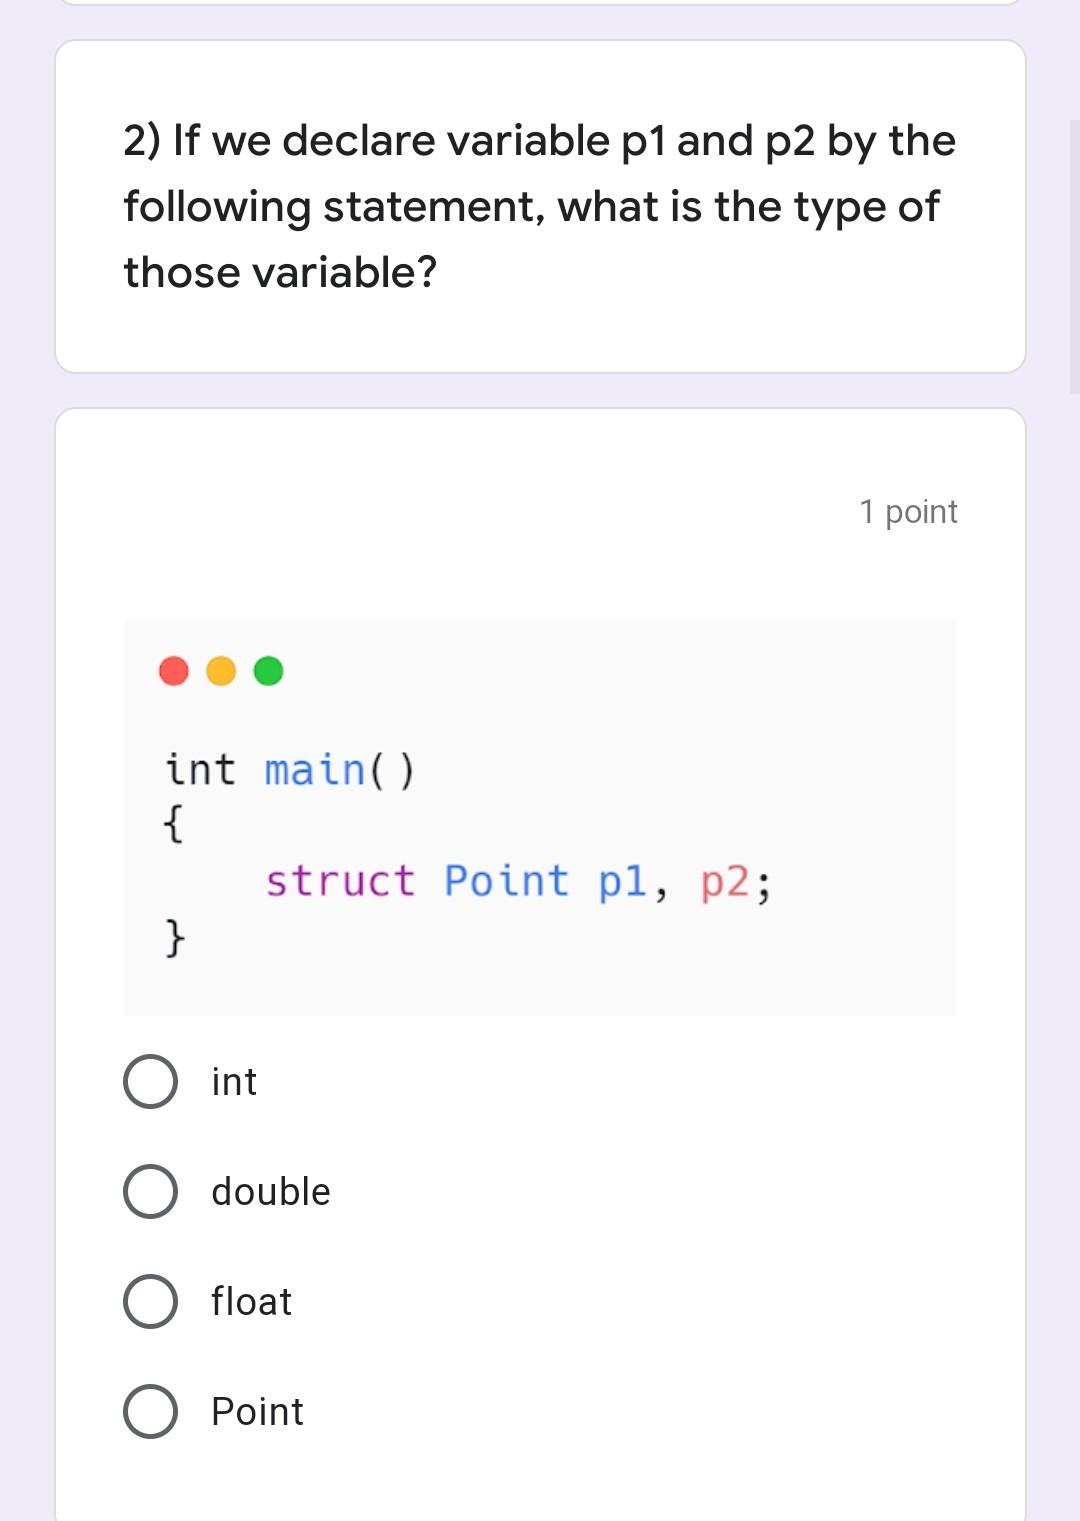Click the 'struct Point p1, p2;' code line
This screenshot has height=1521, width=1080.
(520, 882)
